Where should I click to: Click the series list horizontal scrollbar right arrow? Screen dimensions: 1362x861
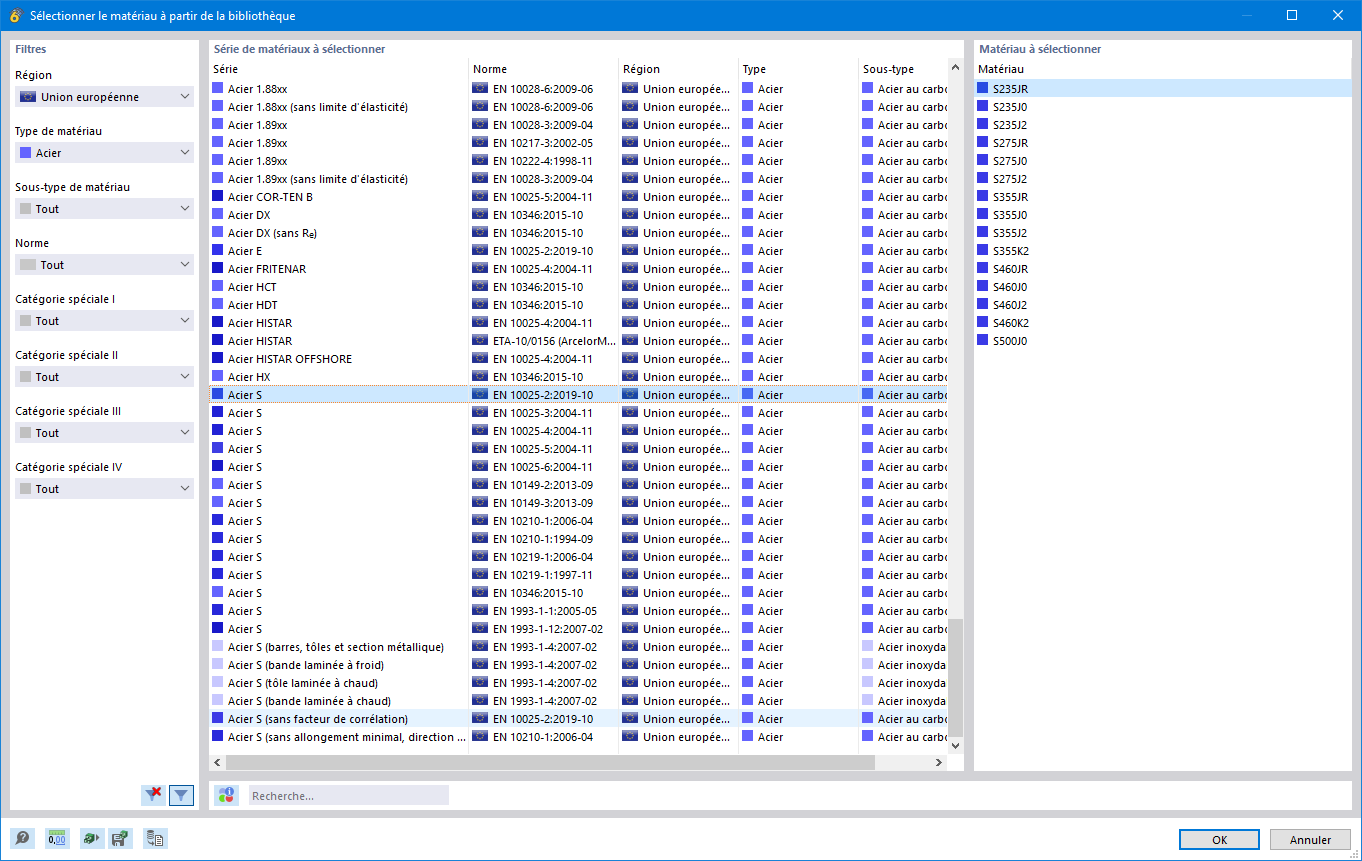pyautogui.click(x=939, y=763)
